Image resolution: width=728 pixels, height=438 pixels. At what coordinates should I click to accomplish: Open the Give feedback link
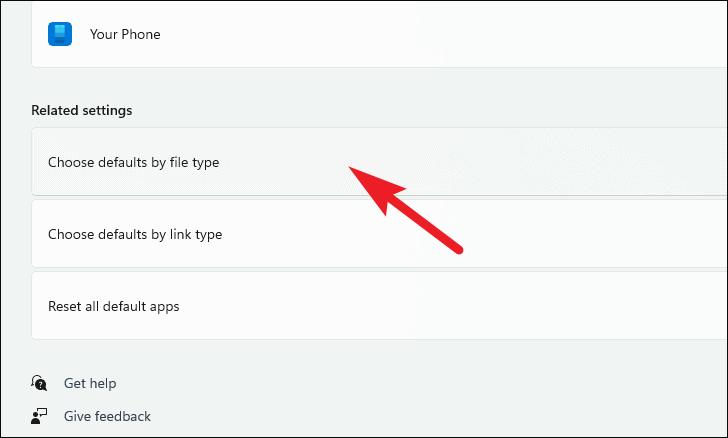click(107, 416)
